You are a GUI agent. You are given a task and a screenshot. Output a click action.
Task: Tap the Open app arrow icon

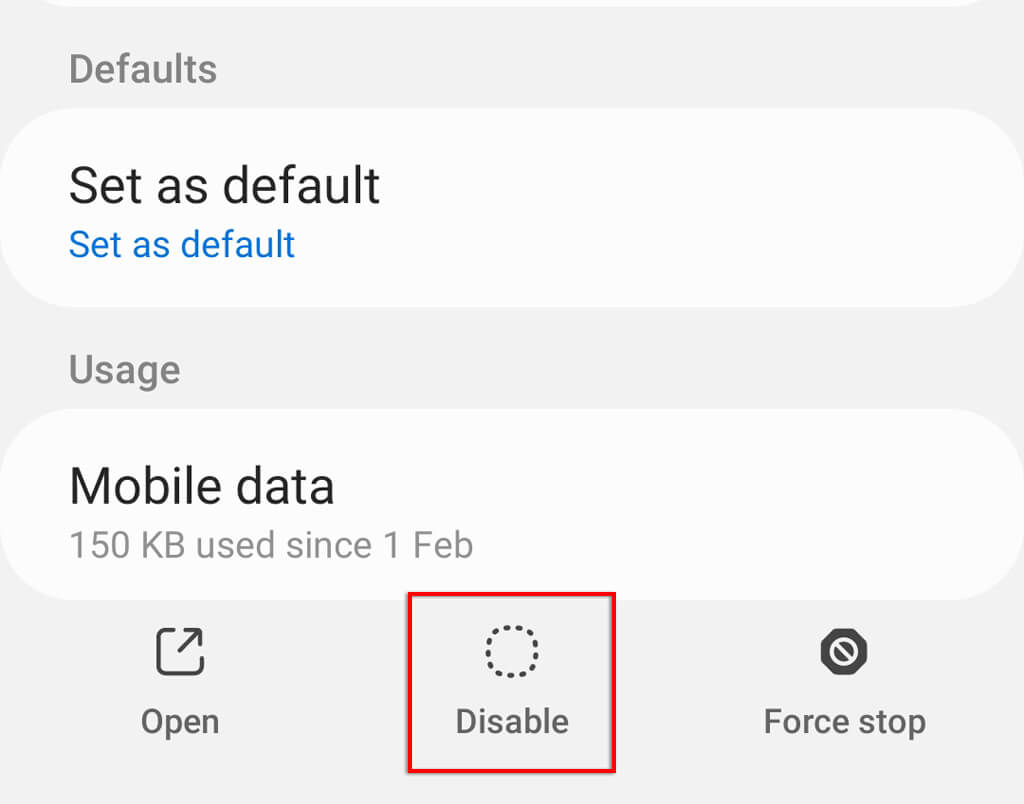click(180, 651)
